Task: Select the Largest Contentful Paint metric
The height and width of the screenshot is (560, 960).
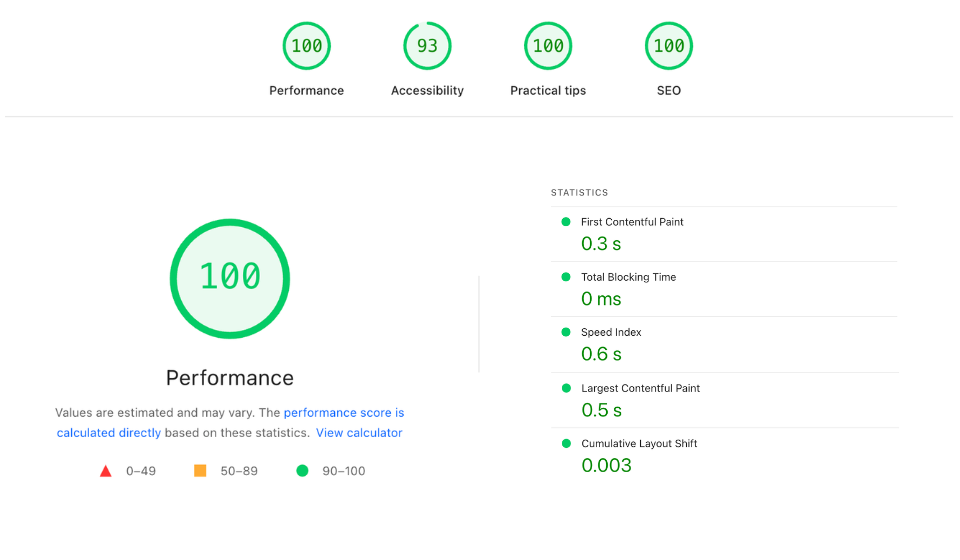Action: pyautogui.click(x=724, y=400)
